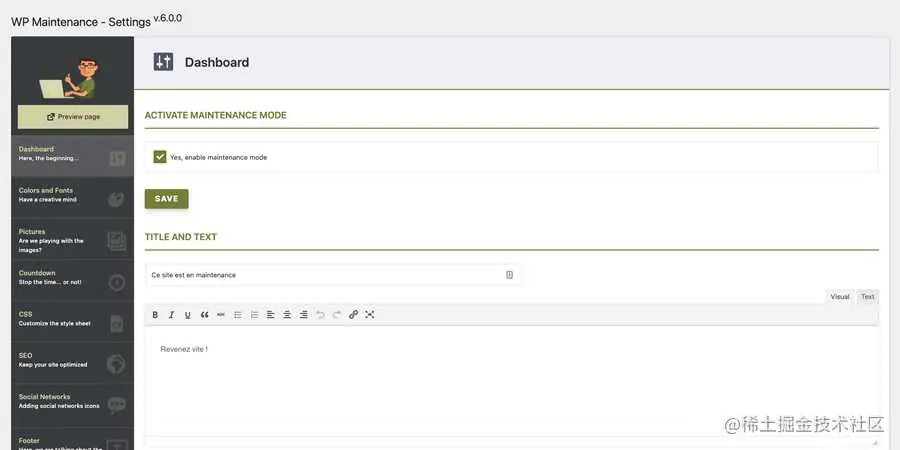900x450 pixels.
Task: Open the Colors and Fonts section
Action: pos(72,197)
